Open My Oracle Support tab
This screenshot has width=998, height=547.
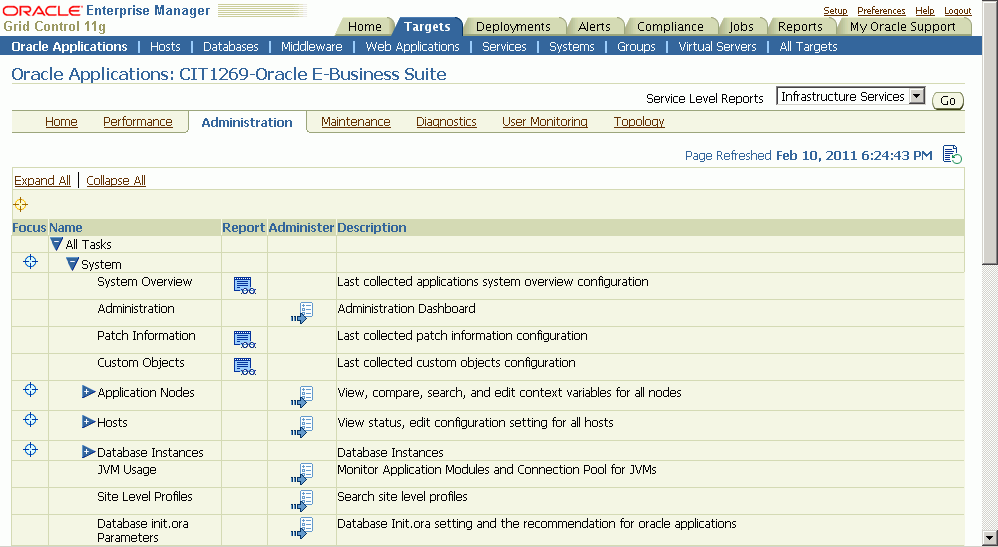click(903, 27)
